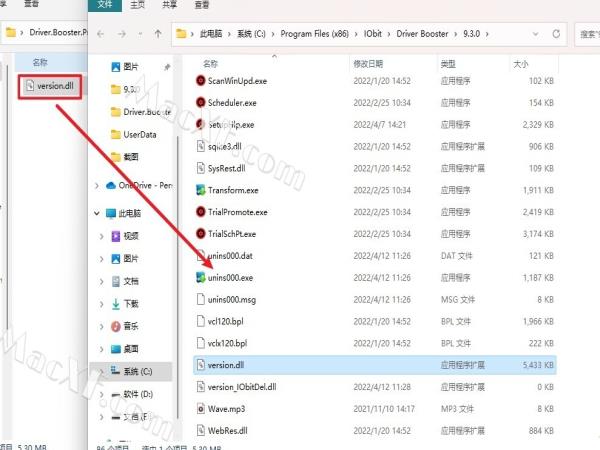
Task: Switch to the 查看 ribbon tab in front window
Action: click(x=202, y=5)
